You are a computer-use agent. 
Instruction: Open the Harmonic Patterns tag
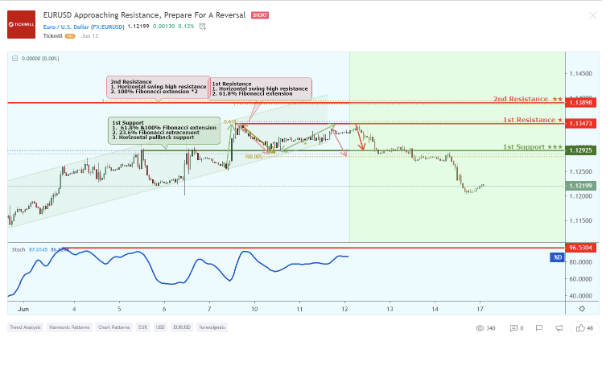(69, 327)
